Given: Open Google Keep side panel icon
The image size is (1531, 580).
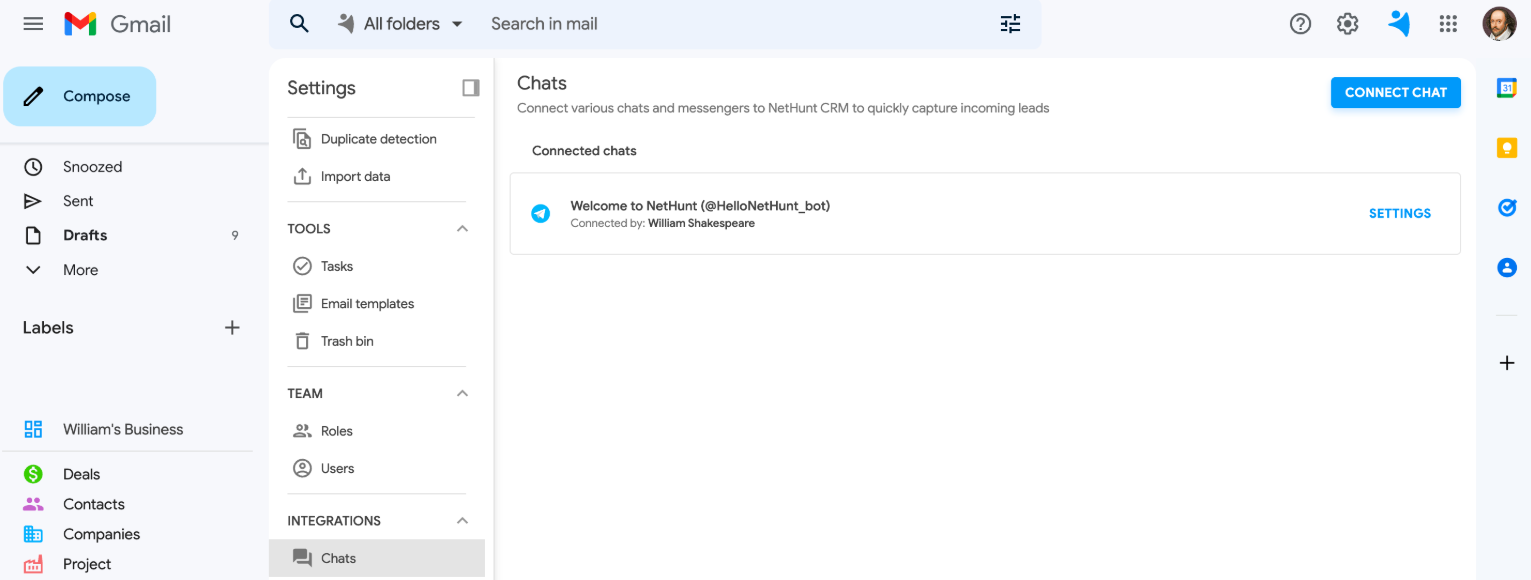Looking at the screenshot, I should click(1507, 148).
